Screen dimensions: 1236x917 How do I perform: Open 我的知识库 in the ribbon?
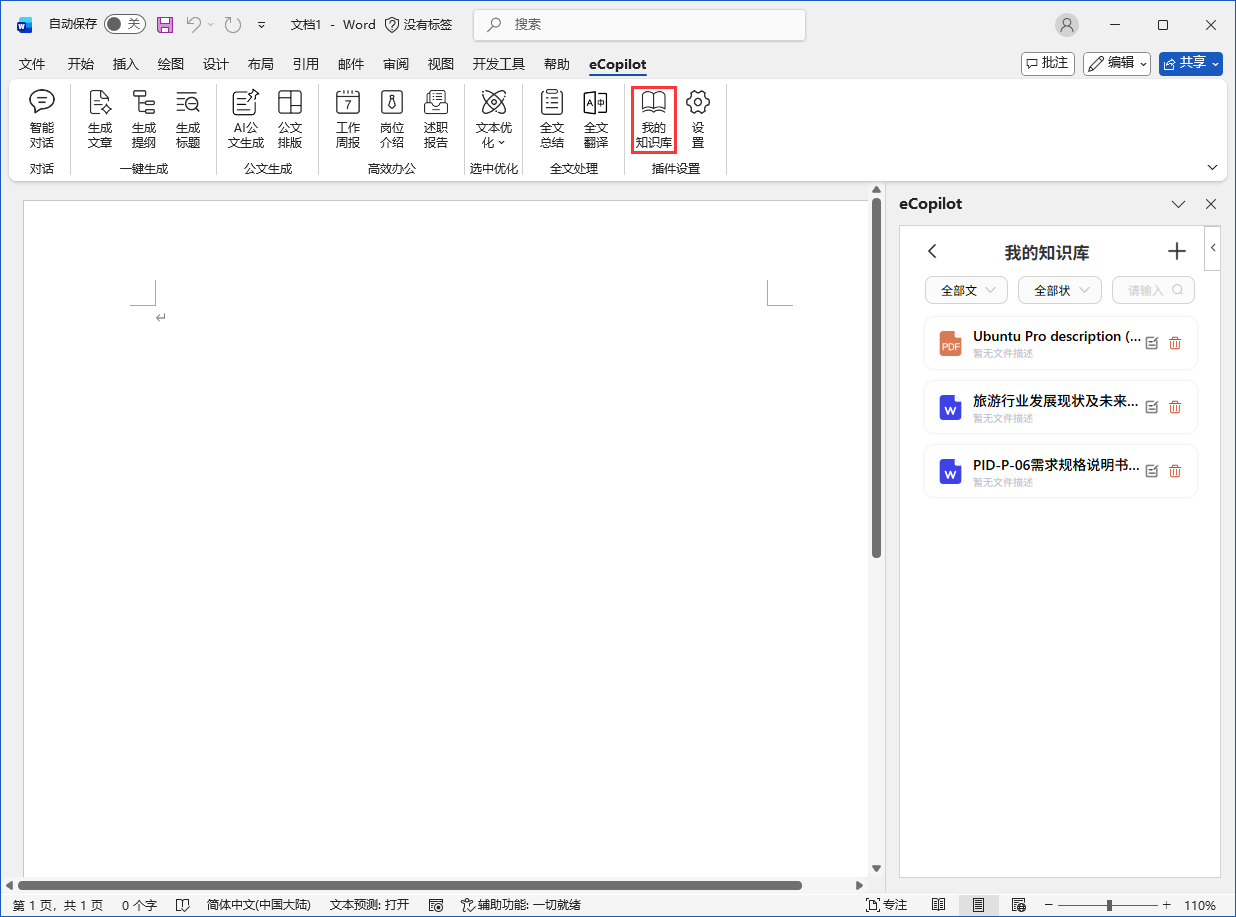654,119
